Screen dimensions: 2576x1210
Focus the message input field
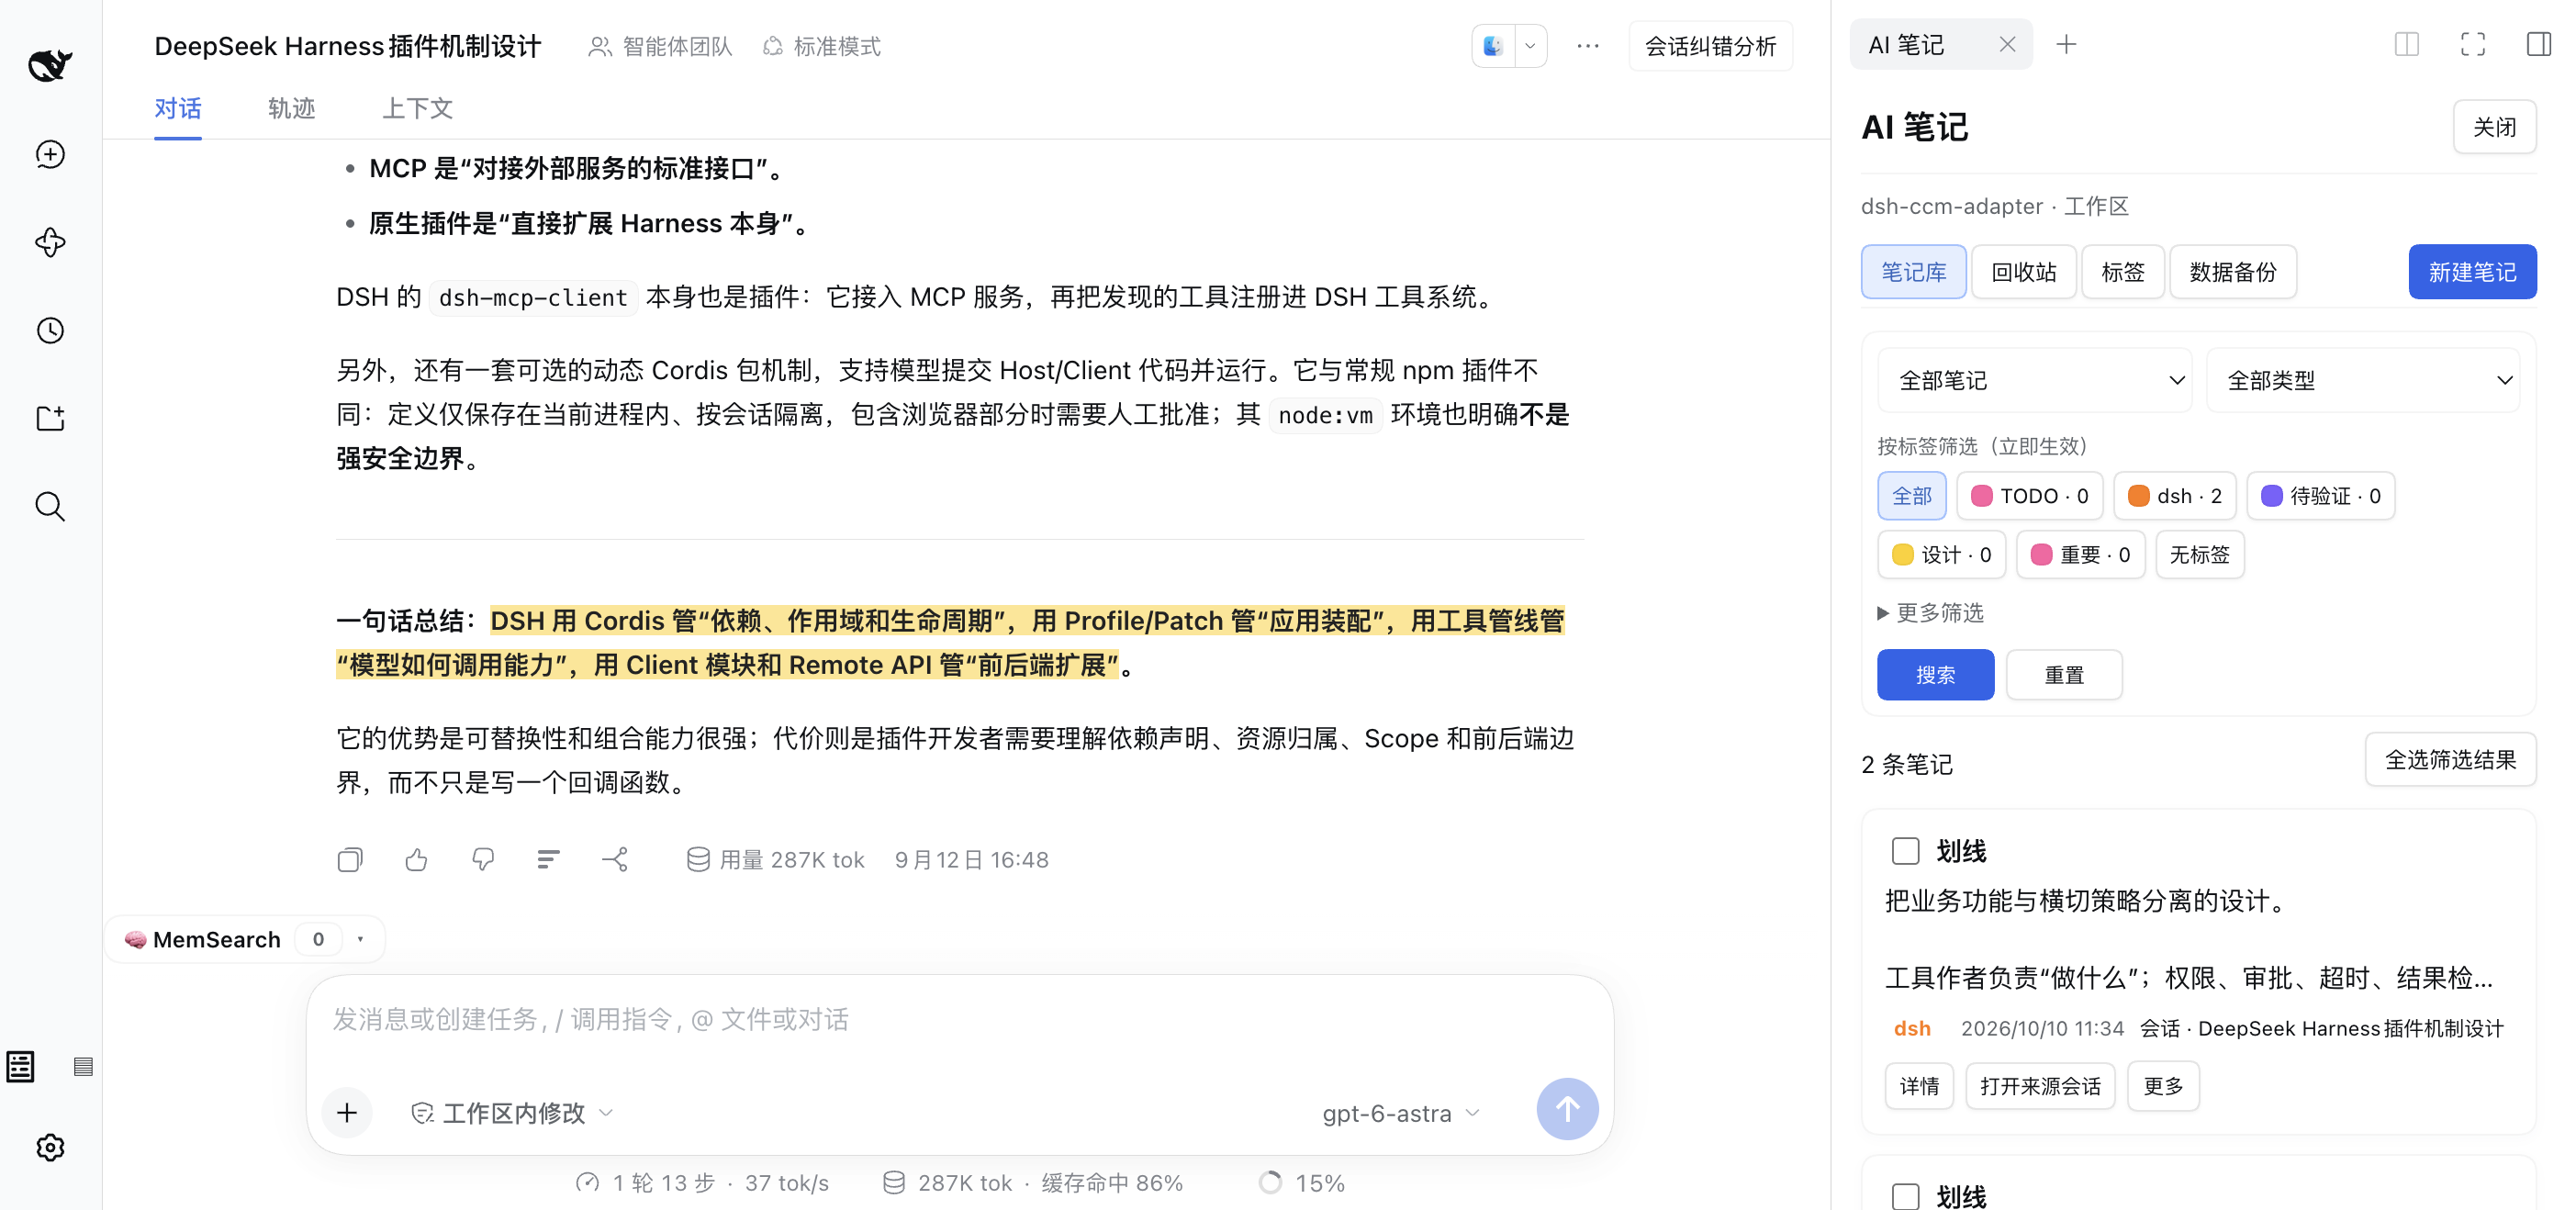[960, 1020]
